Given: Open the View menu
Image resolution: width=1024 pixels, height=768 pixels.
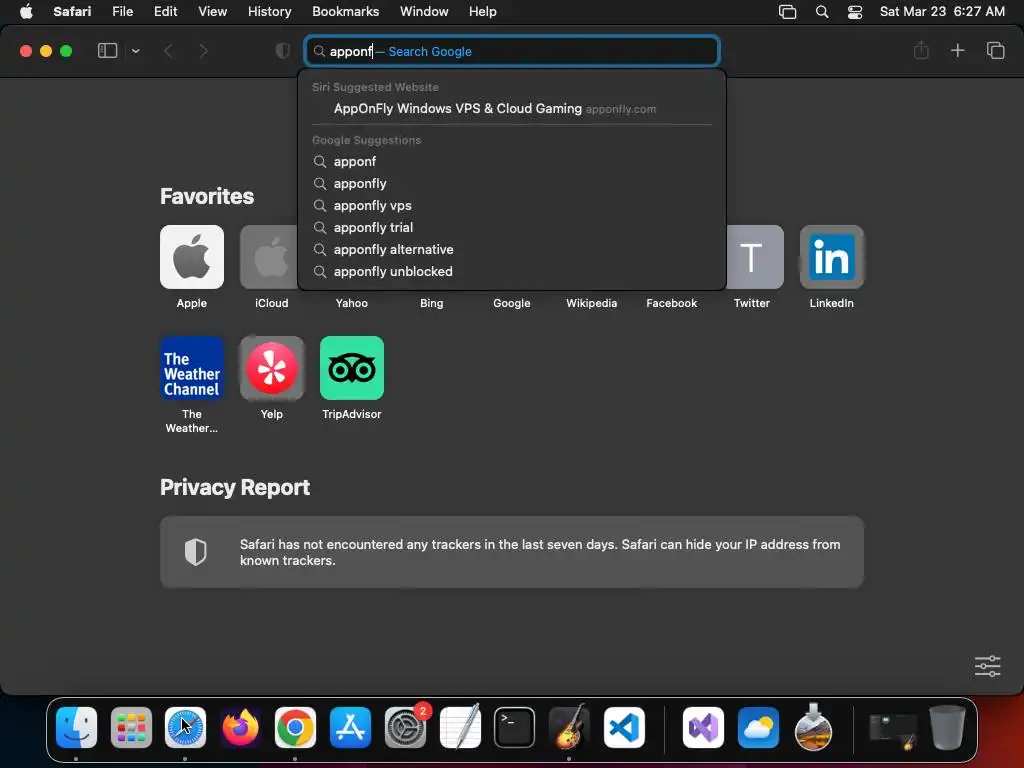Looking at the screenshot, I should 212,12.
